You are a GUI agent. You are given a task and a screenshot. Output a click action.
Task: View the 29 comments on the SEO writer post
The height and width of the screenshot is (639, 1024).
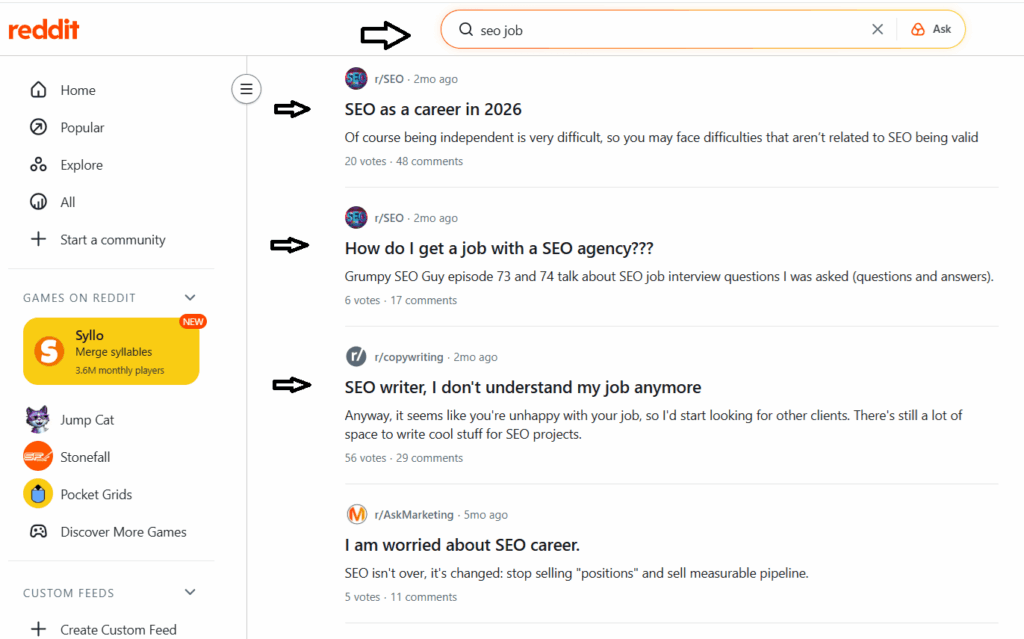[x=430, y=457]
